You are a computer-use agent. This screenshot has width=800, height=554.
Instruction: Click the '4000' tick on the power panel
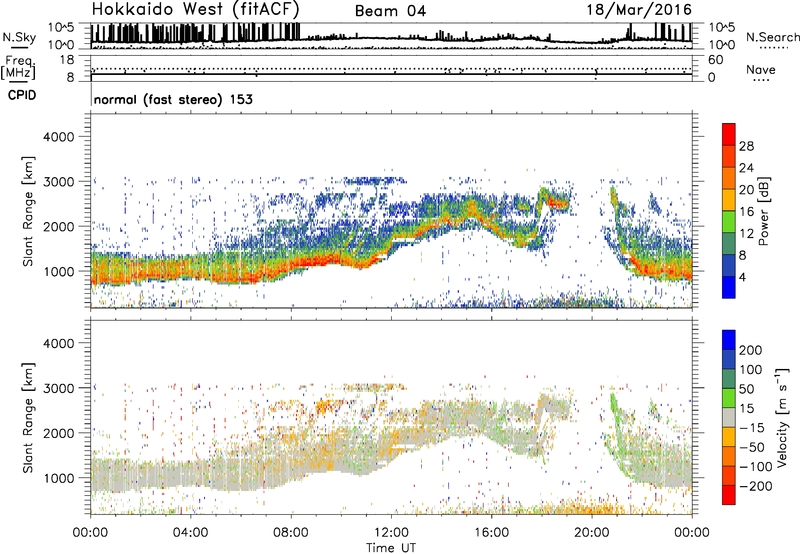(58, 137)
